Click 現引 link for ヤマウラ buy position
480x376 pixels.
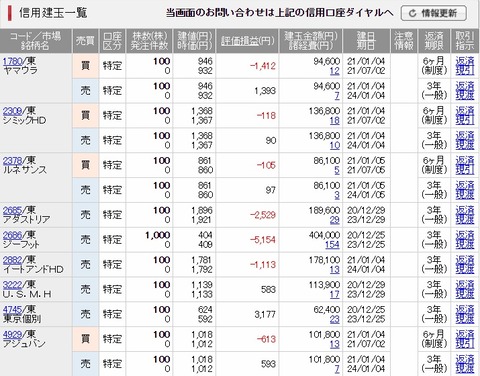465,71
